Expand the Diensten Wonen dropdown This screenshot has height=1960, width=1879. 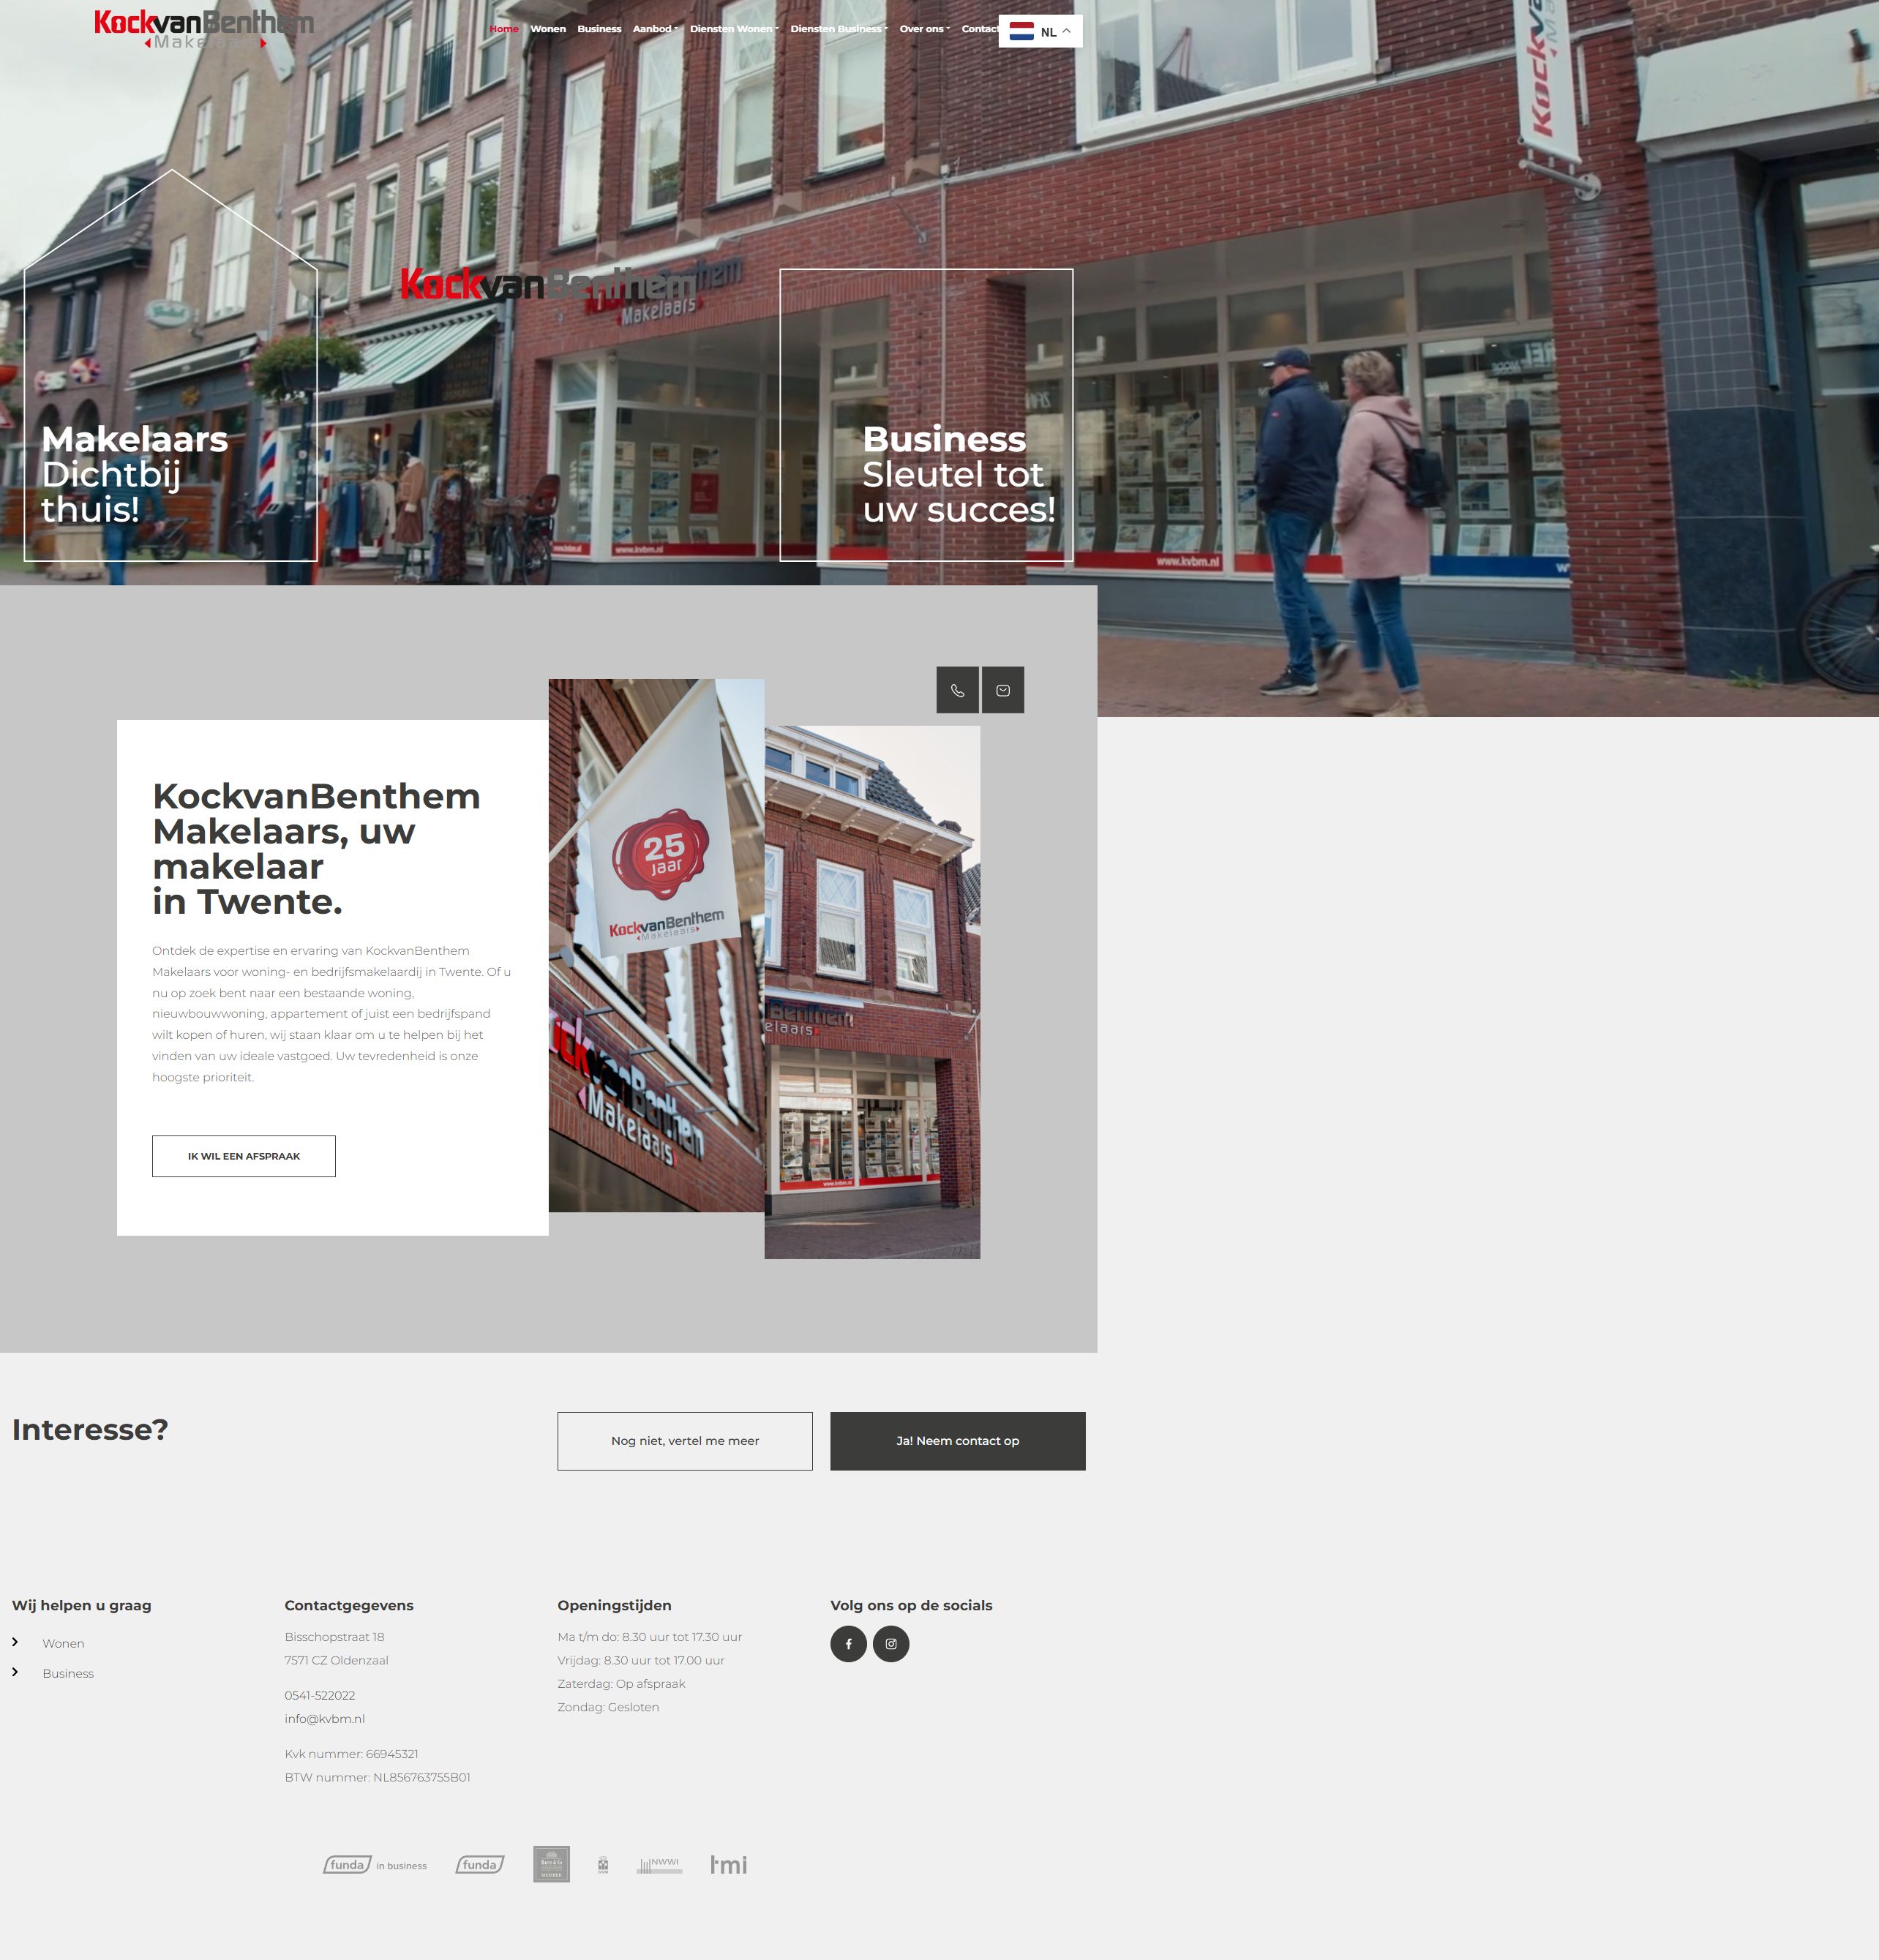[x=733, y=29]
